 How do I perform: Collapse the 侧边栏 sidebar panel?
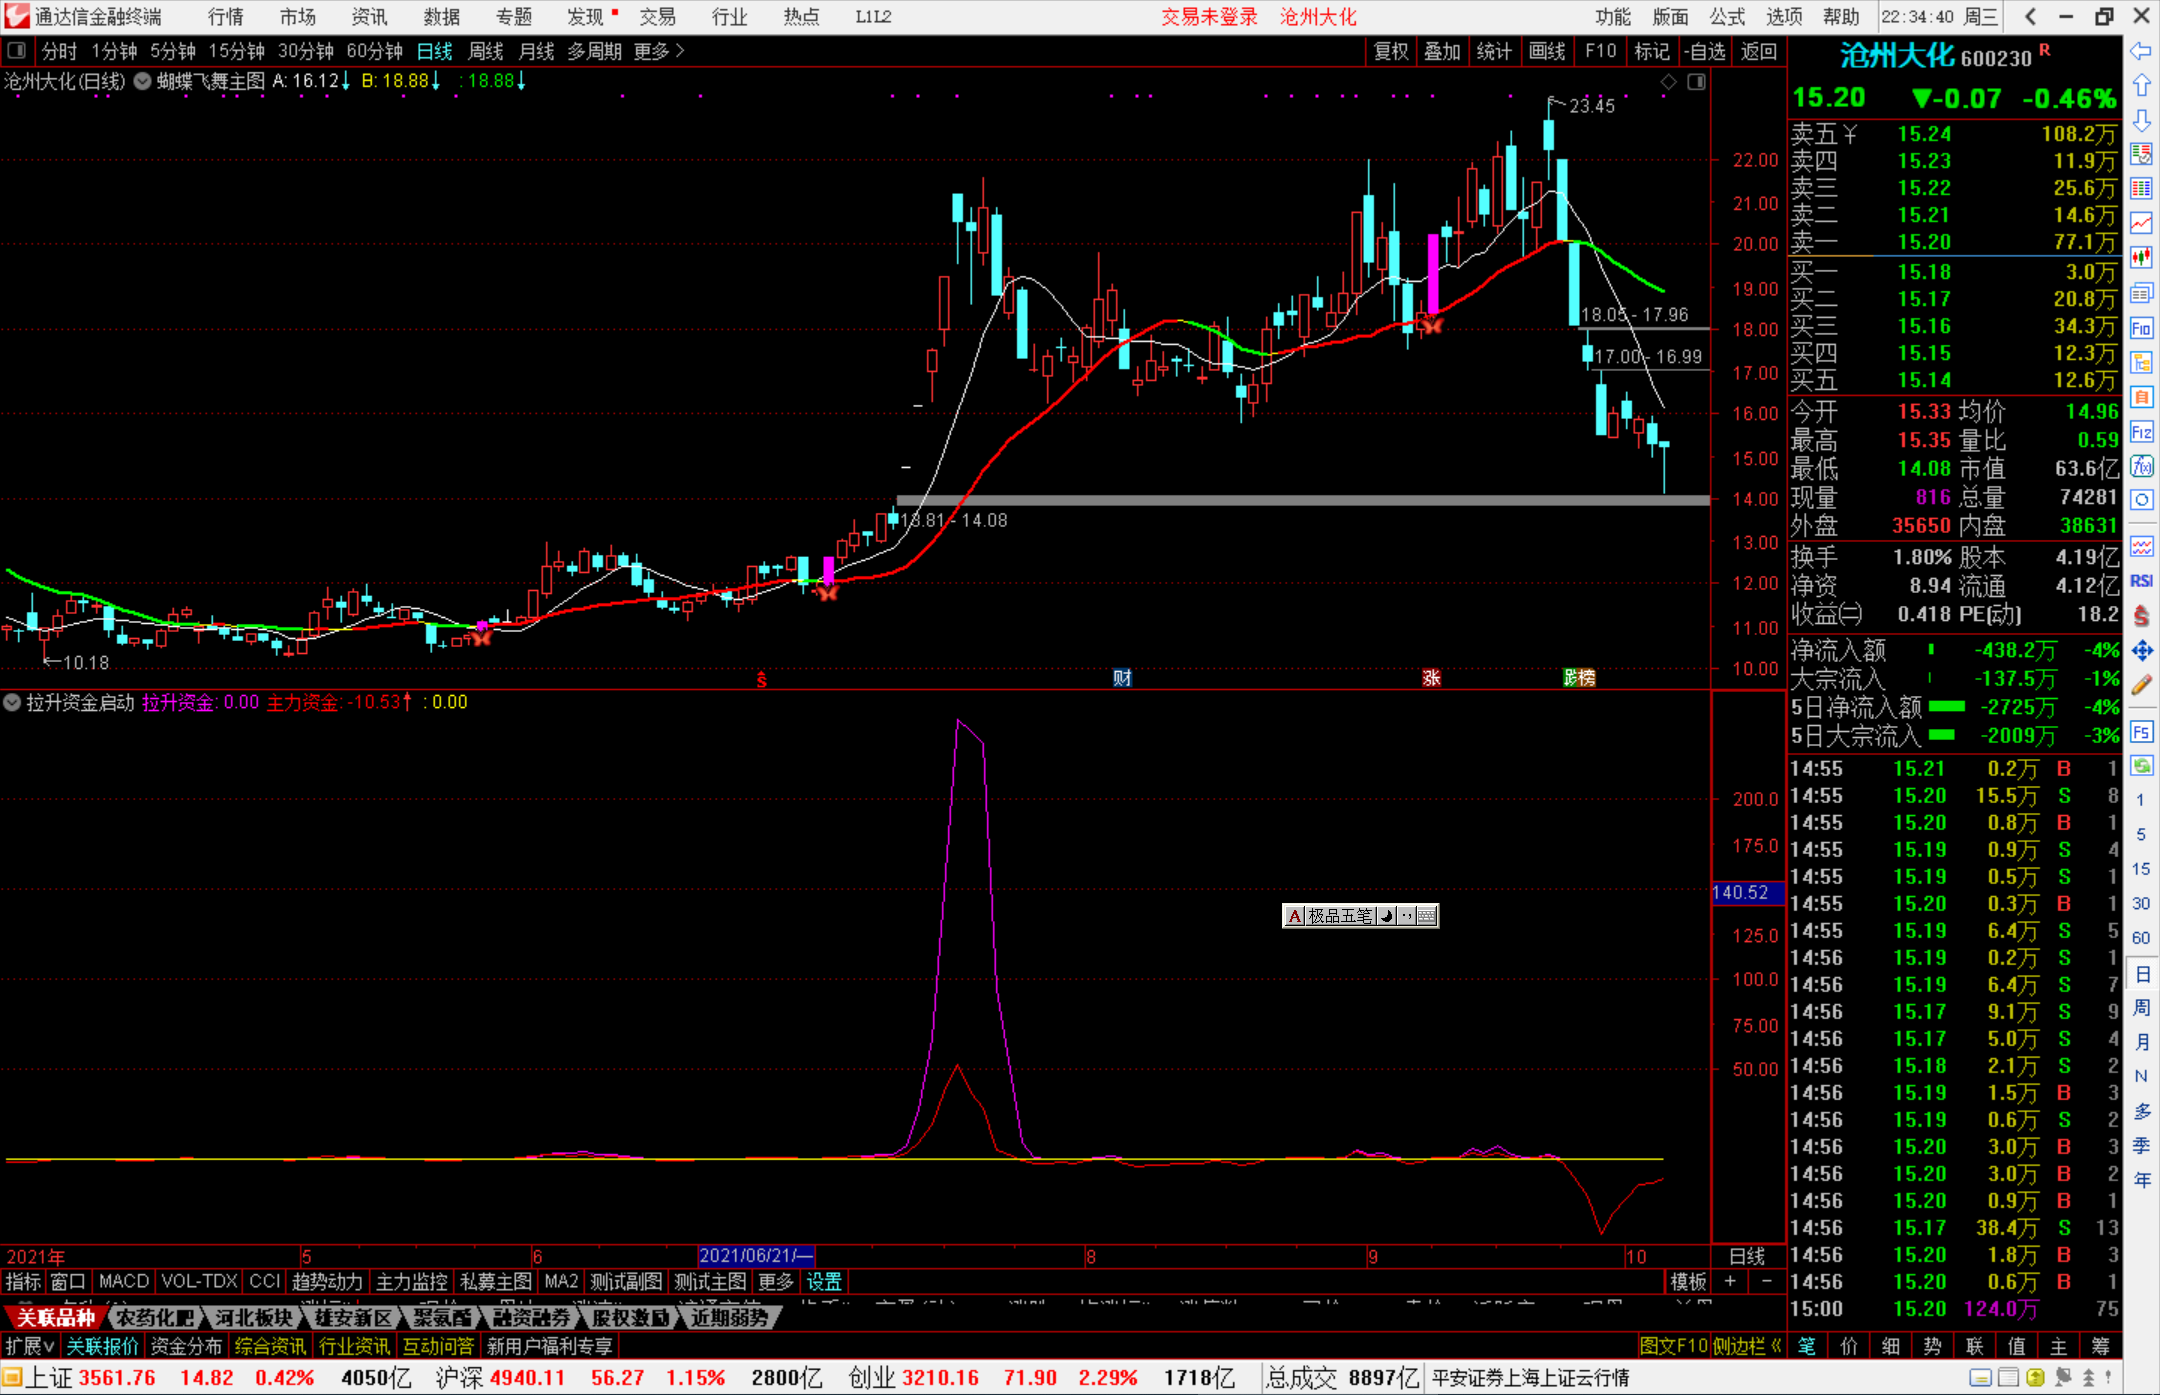click(1747, 1346)
